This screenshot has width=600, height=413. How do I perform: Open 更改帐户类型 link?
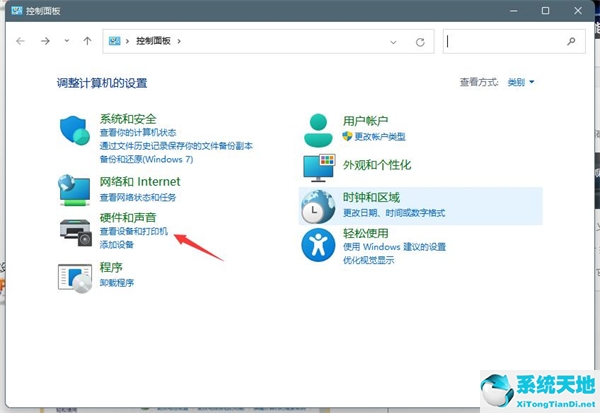[x=379, y=136]
